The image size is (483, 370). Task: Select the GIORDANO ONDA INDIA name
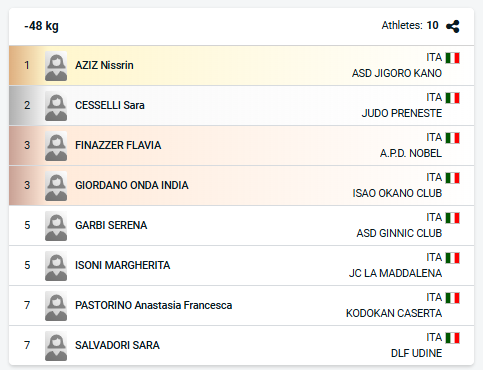(132, 185)
